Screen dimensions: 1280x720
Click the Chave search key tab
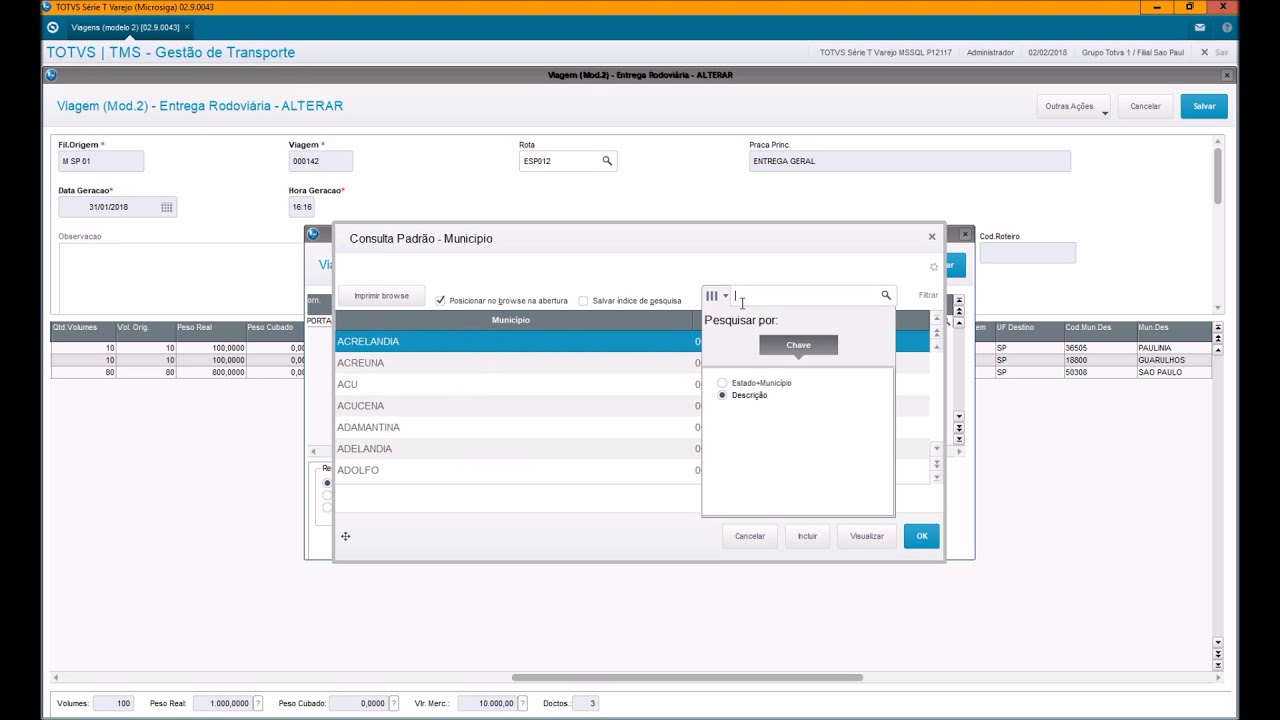[x=798, y=345]
